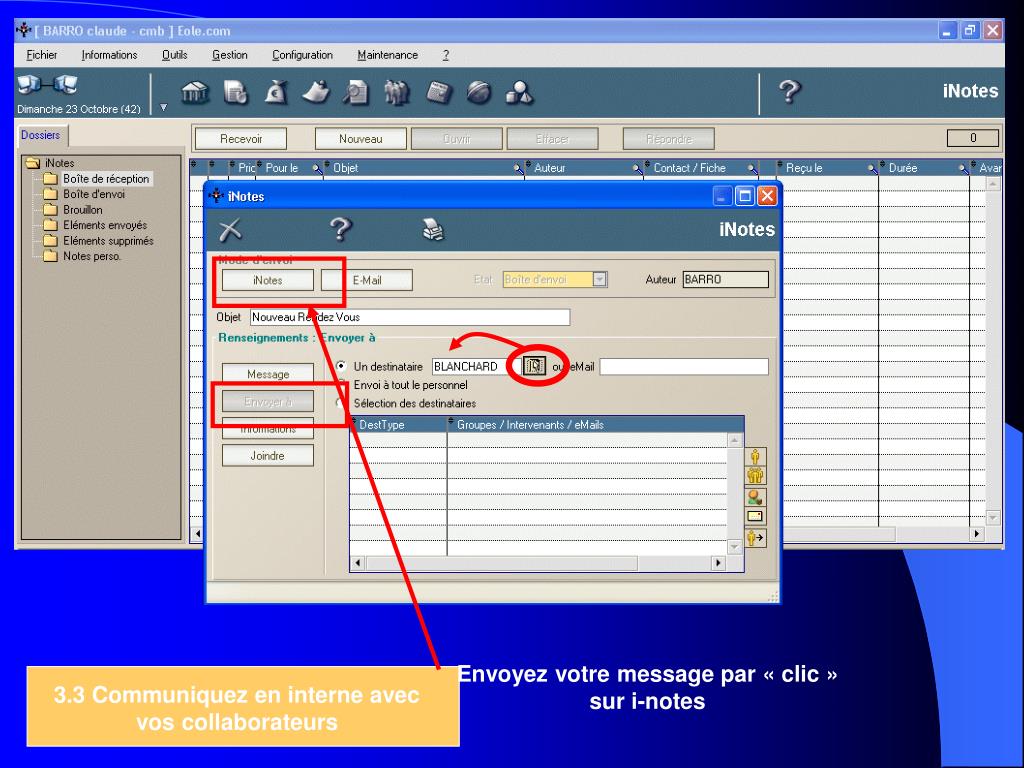
Task: Select the Un destinataire radio button
Action: tap(341, 366)
